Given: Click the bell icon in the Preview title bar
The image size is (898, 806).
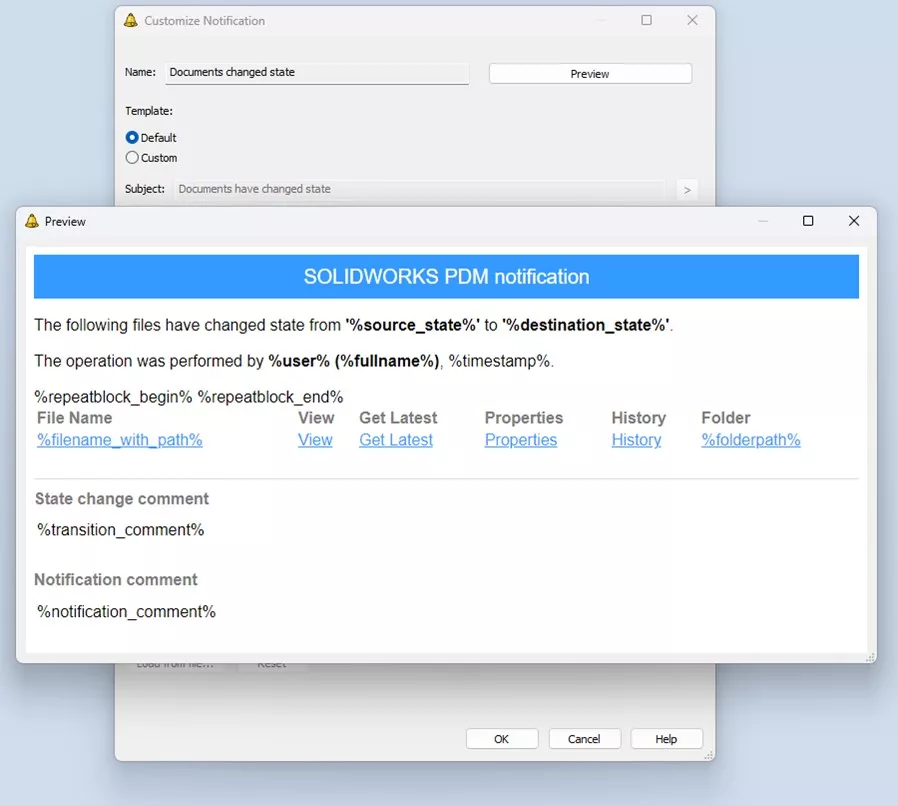Looking at the screenshot, I should [30, 221].
